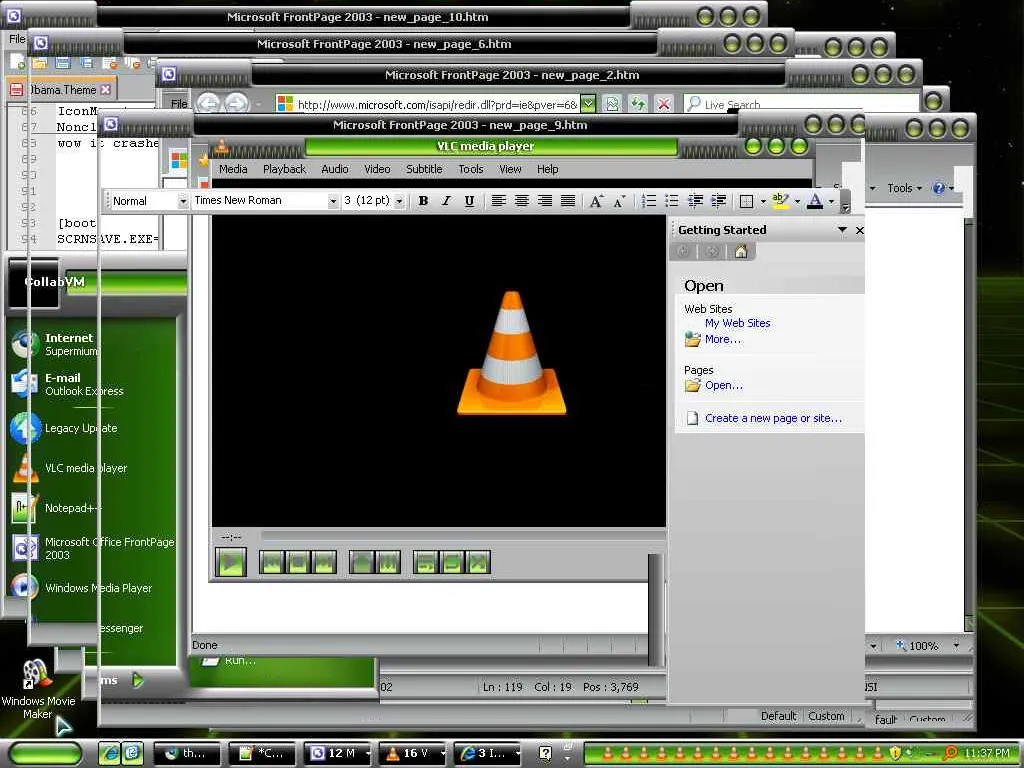Skip to next track in VLC
The width and height of the screenshot is (1024, 768).
[x=324, y=562]
